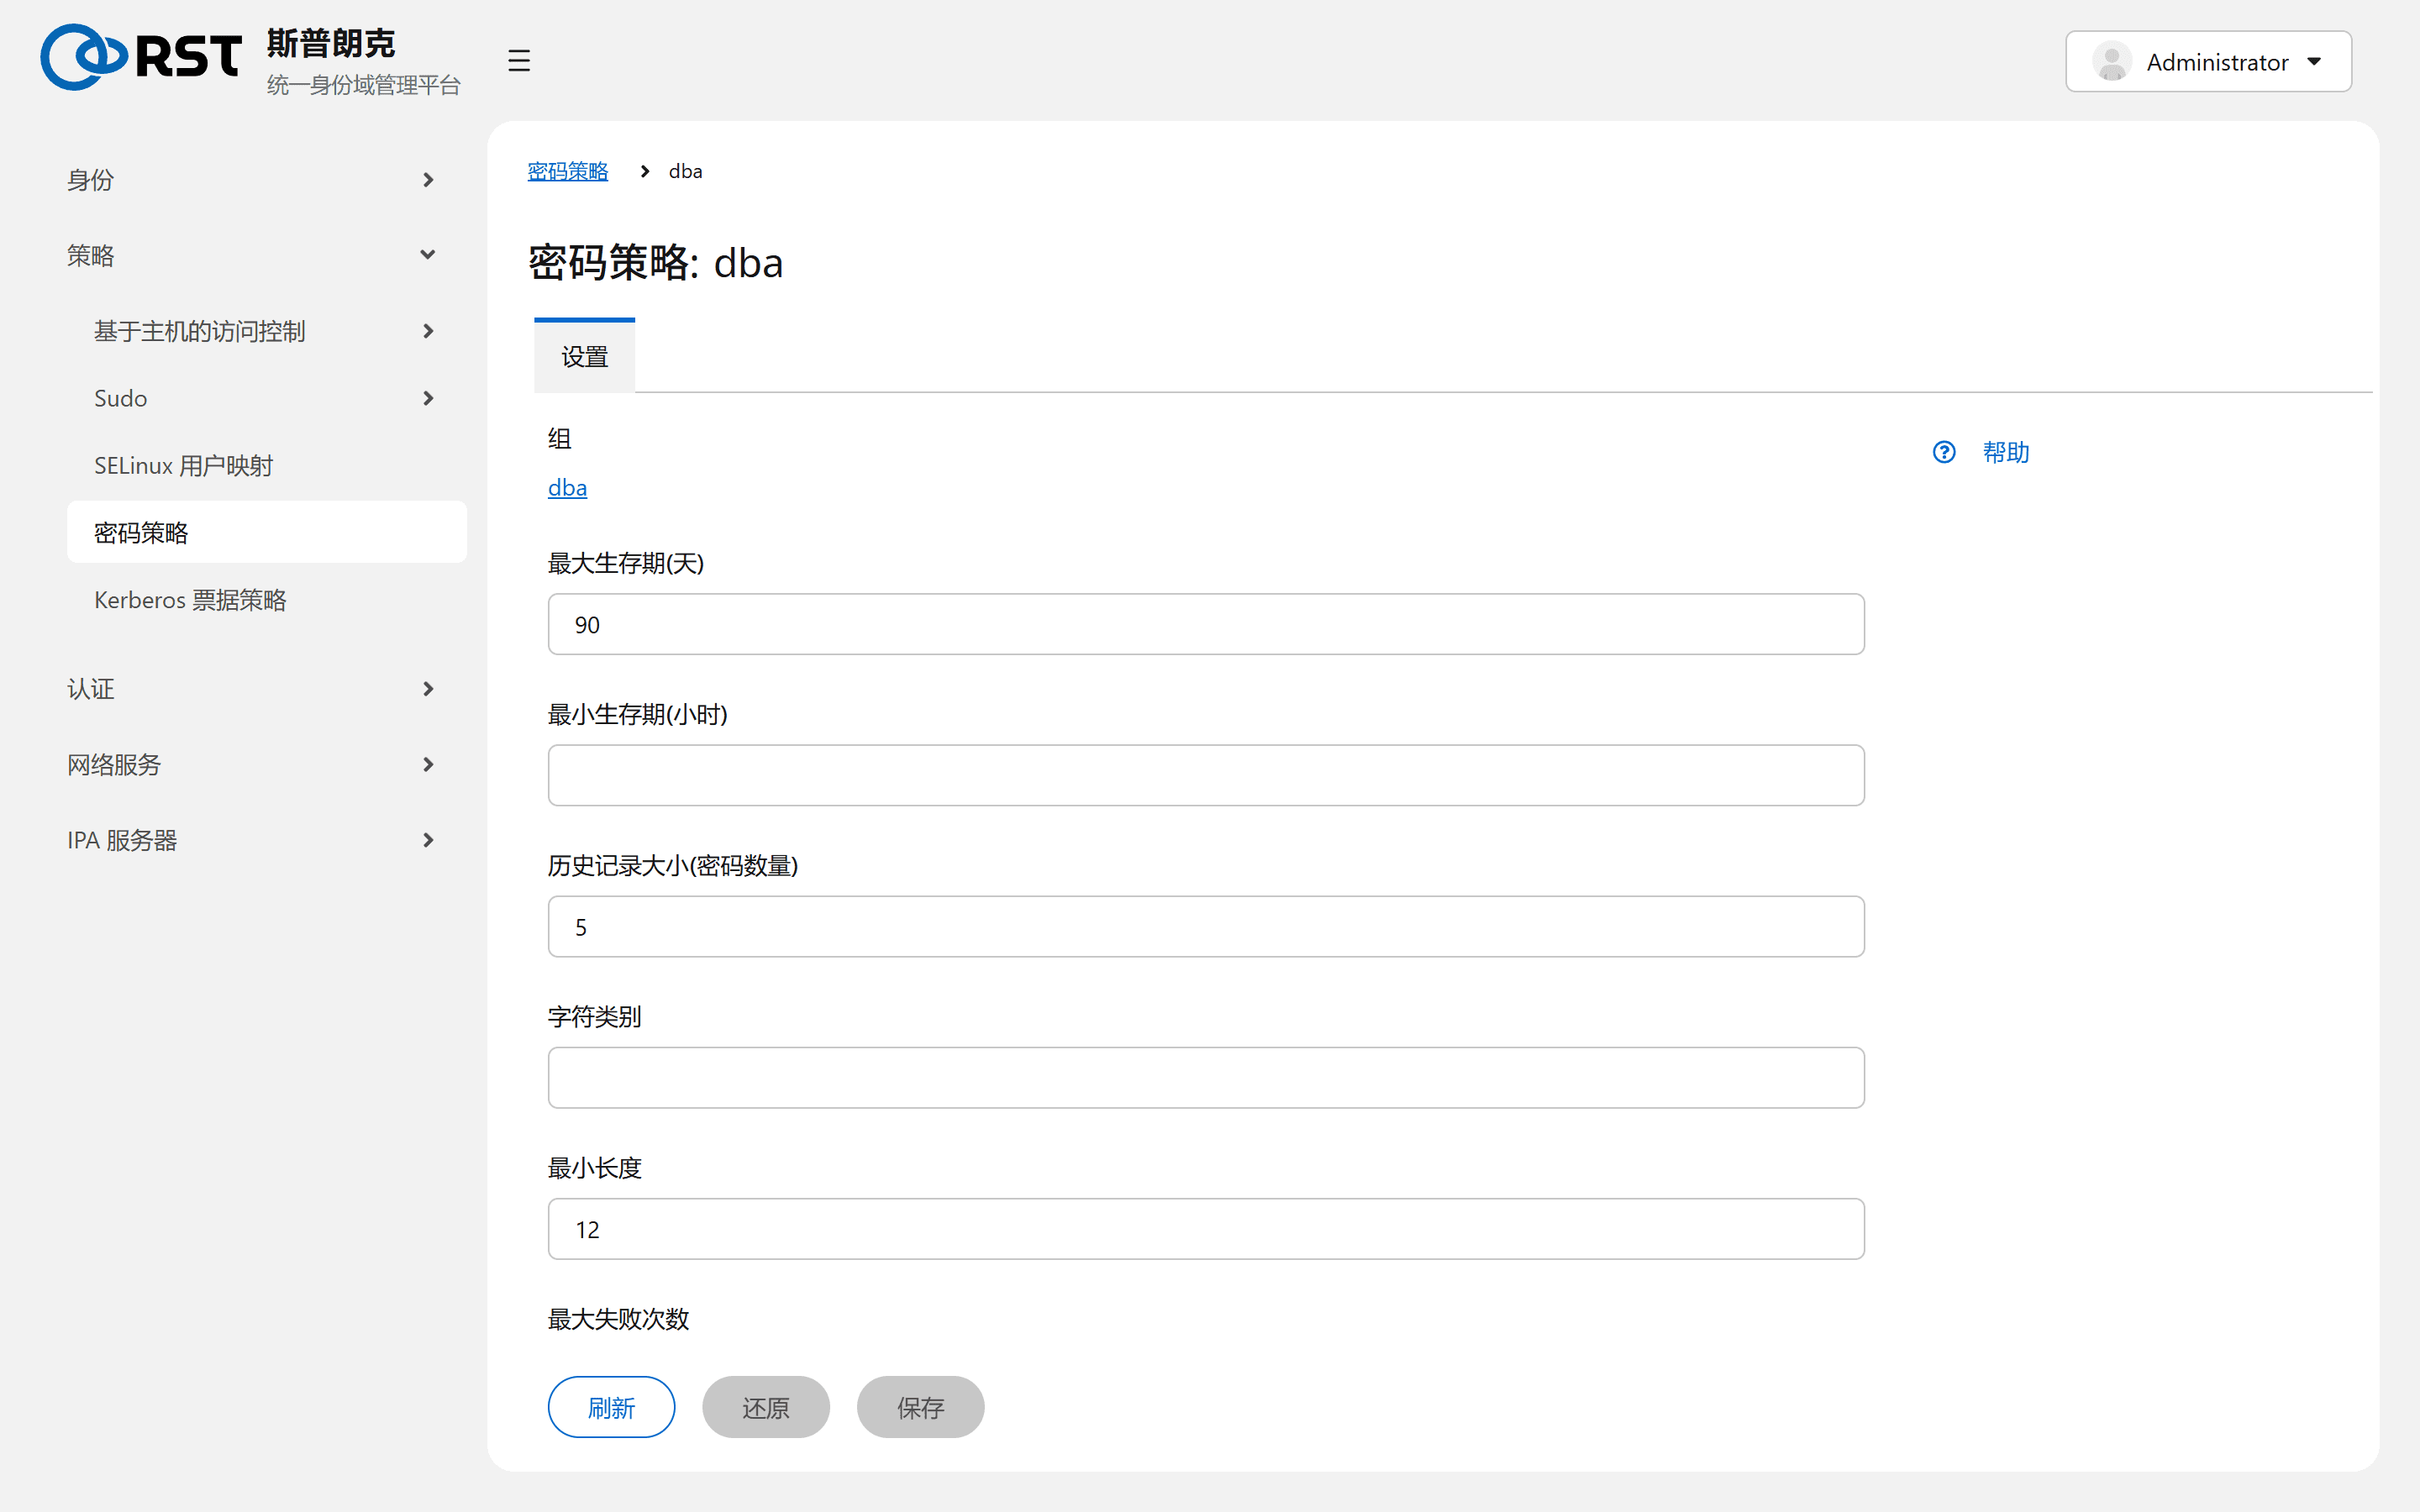Click the 密码策略: dba page heading
Image resolution: width=2420 pixels, height=1512 pixels.
pyautogui.click(x=656, y=262)
